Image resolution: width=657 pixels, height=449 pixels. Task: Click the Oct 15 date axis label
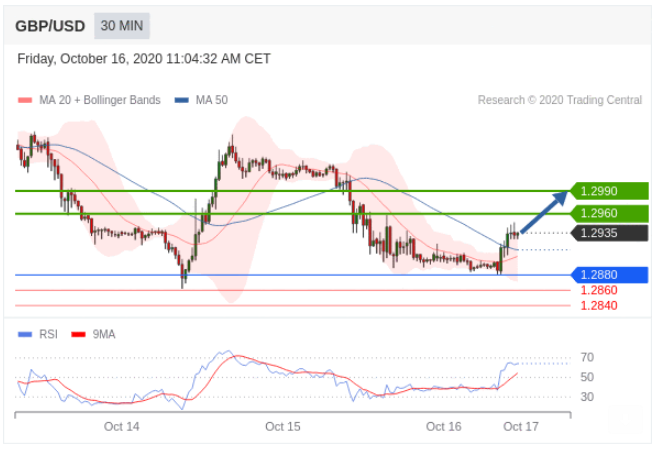(283, 426)
